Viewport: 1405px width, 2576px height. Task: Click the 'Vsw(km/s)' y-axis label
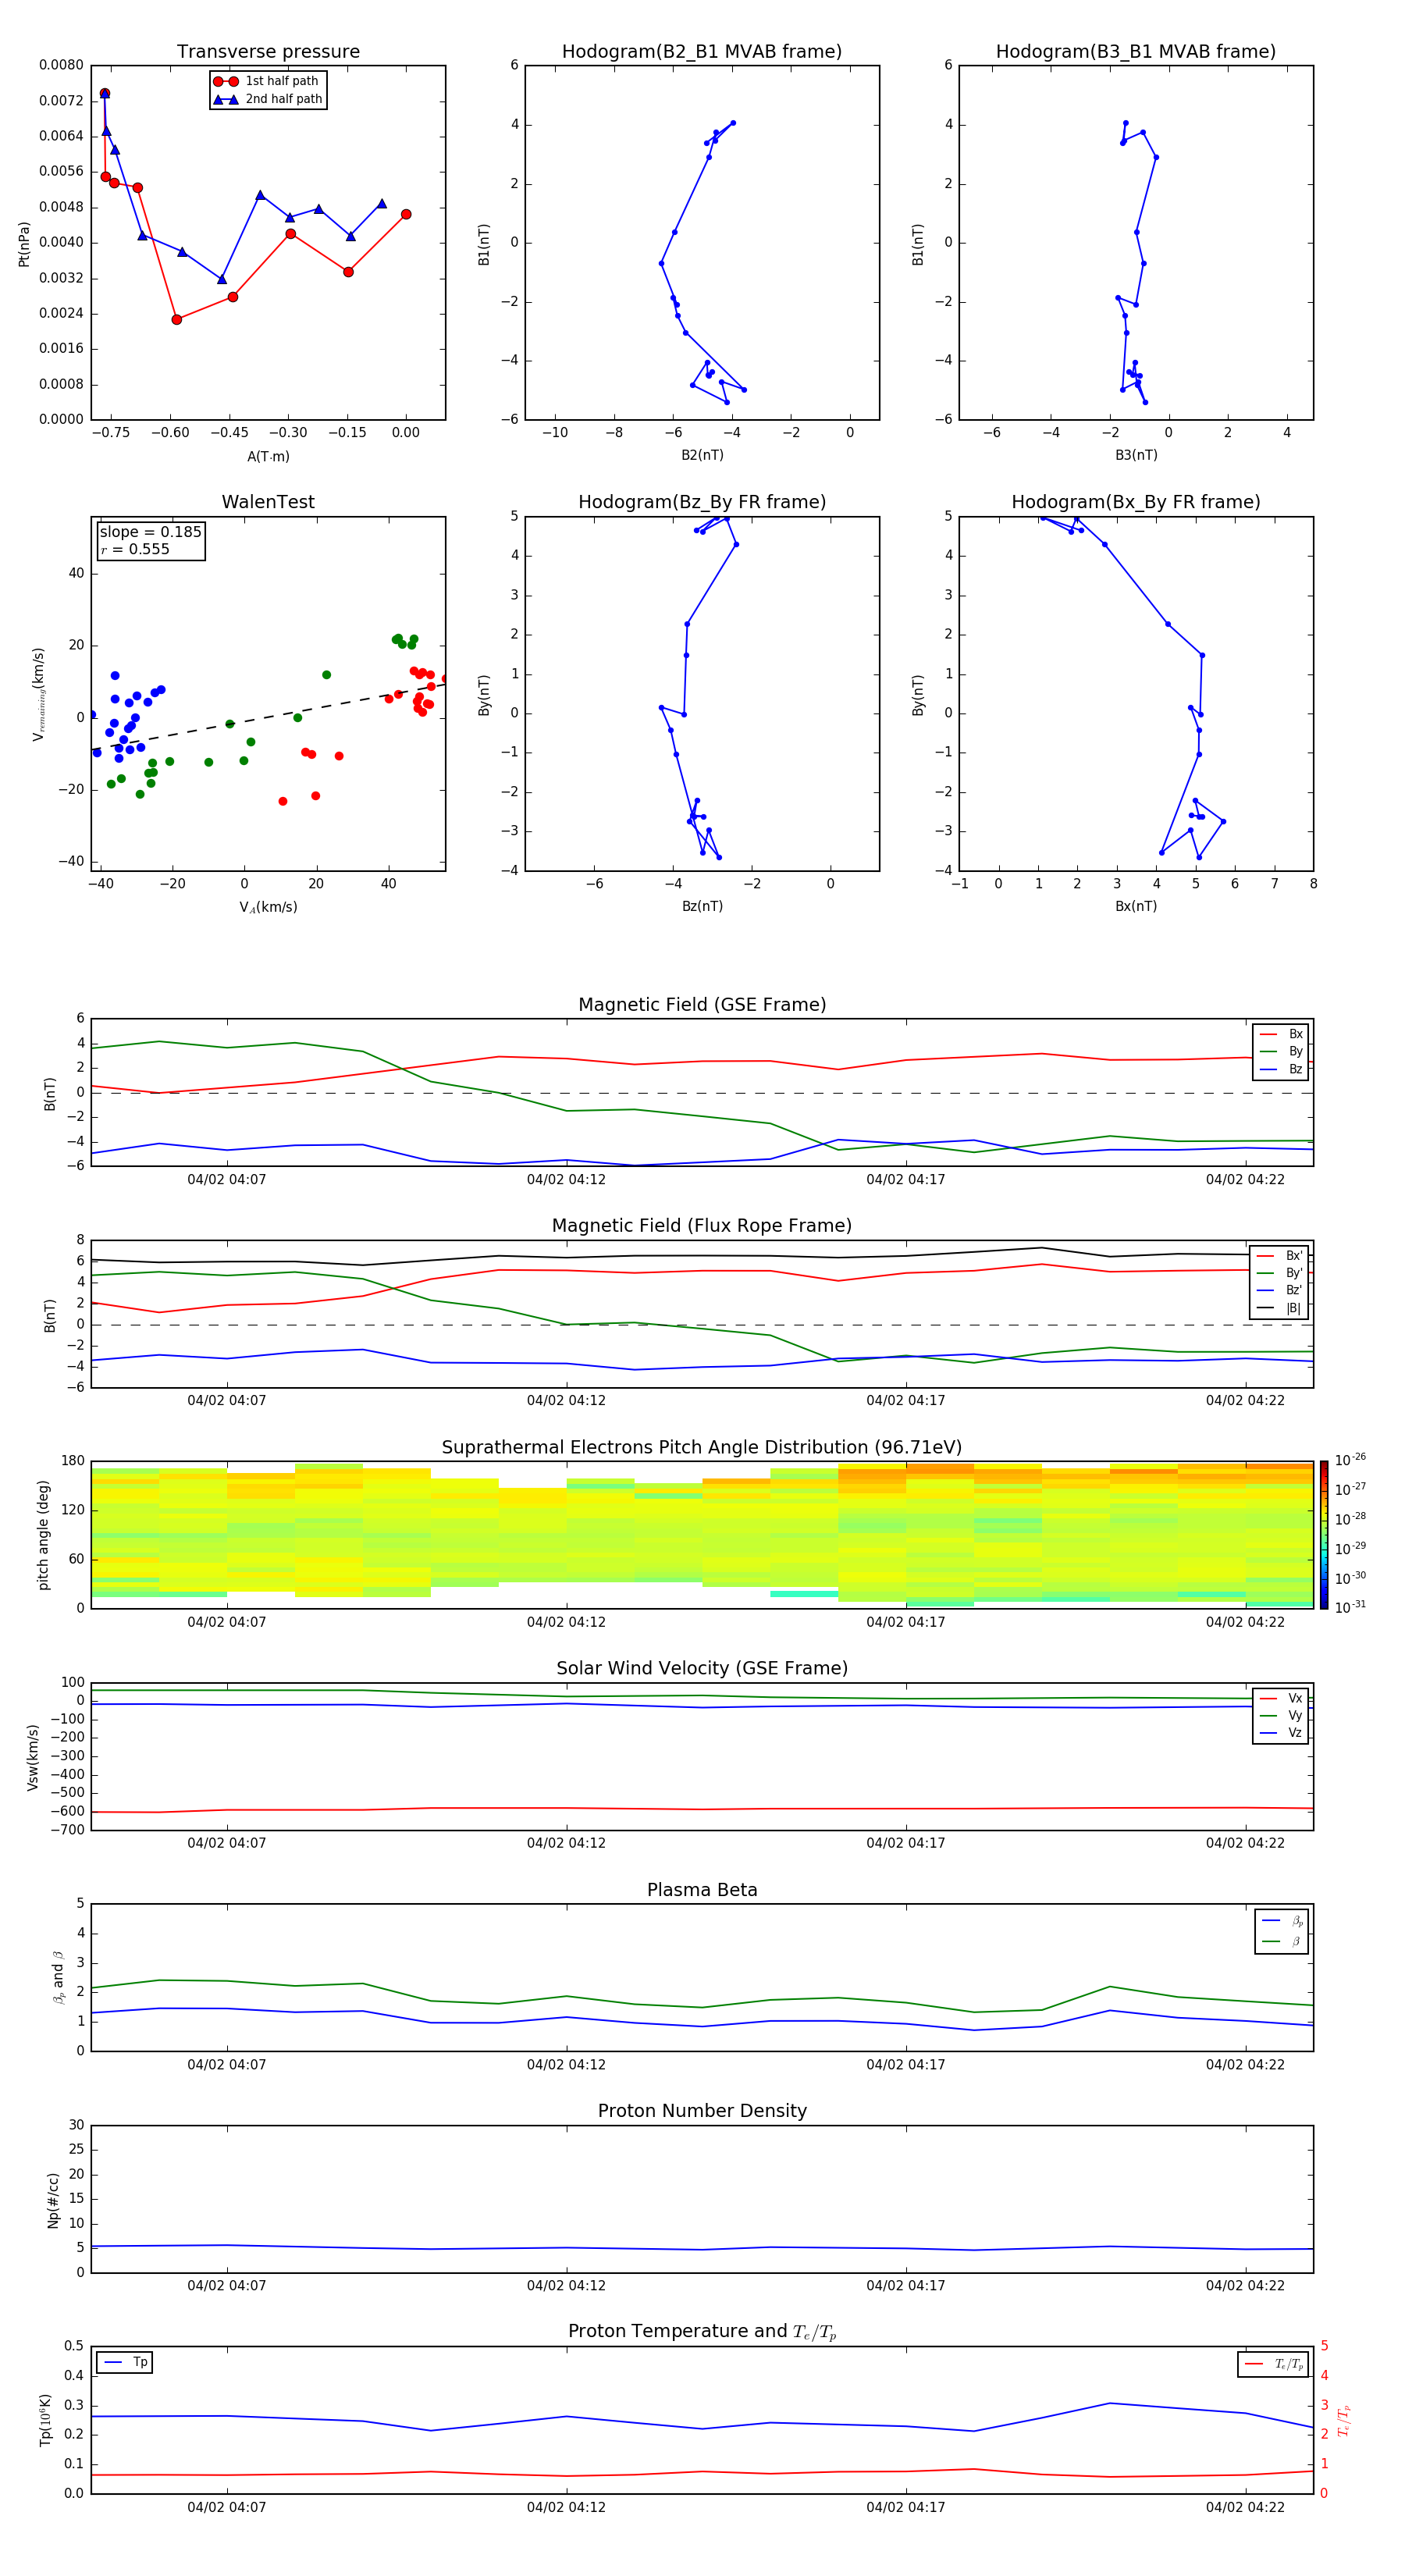[33, 1757]
